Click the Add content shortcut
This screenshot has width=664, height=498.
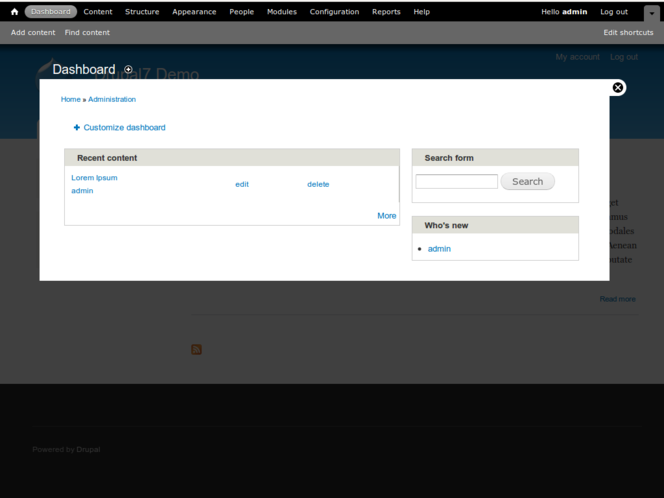(33, 33)
